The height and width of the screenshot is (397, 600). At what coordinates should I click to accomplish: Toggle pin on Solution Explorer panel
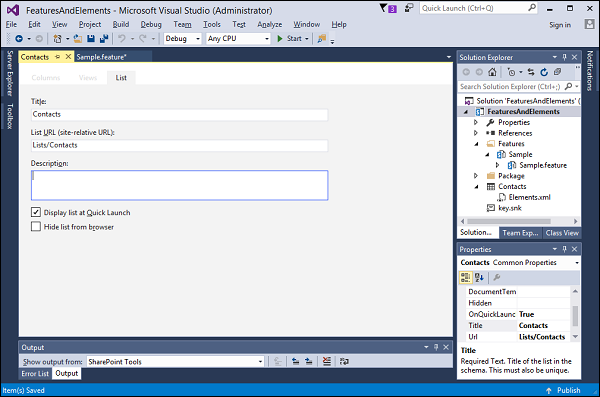click(564, 57)
